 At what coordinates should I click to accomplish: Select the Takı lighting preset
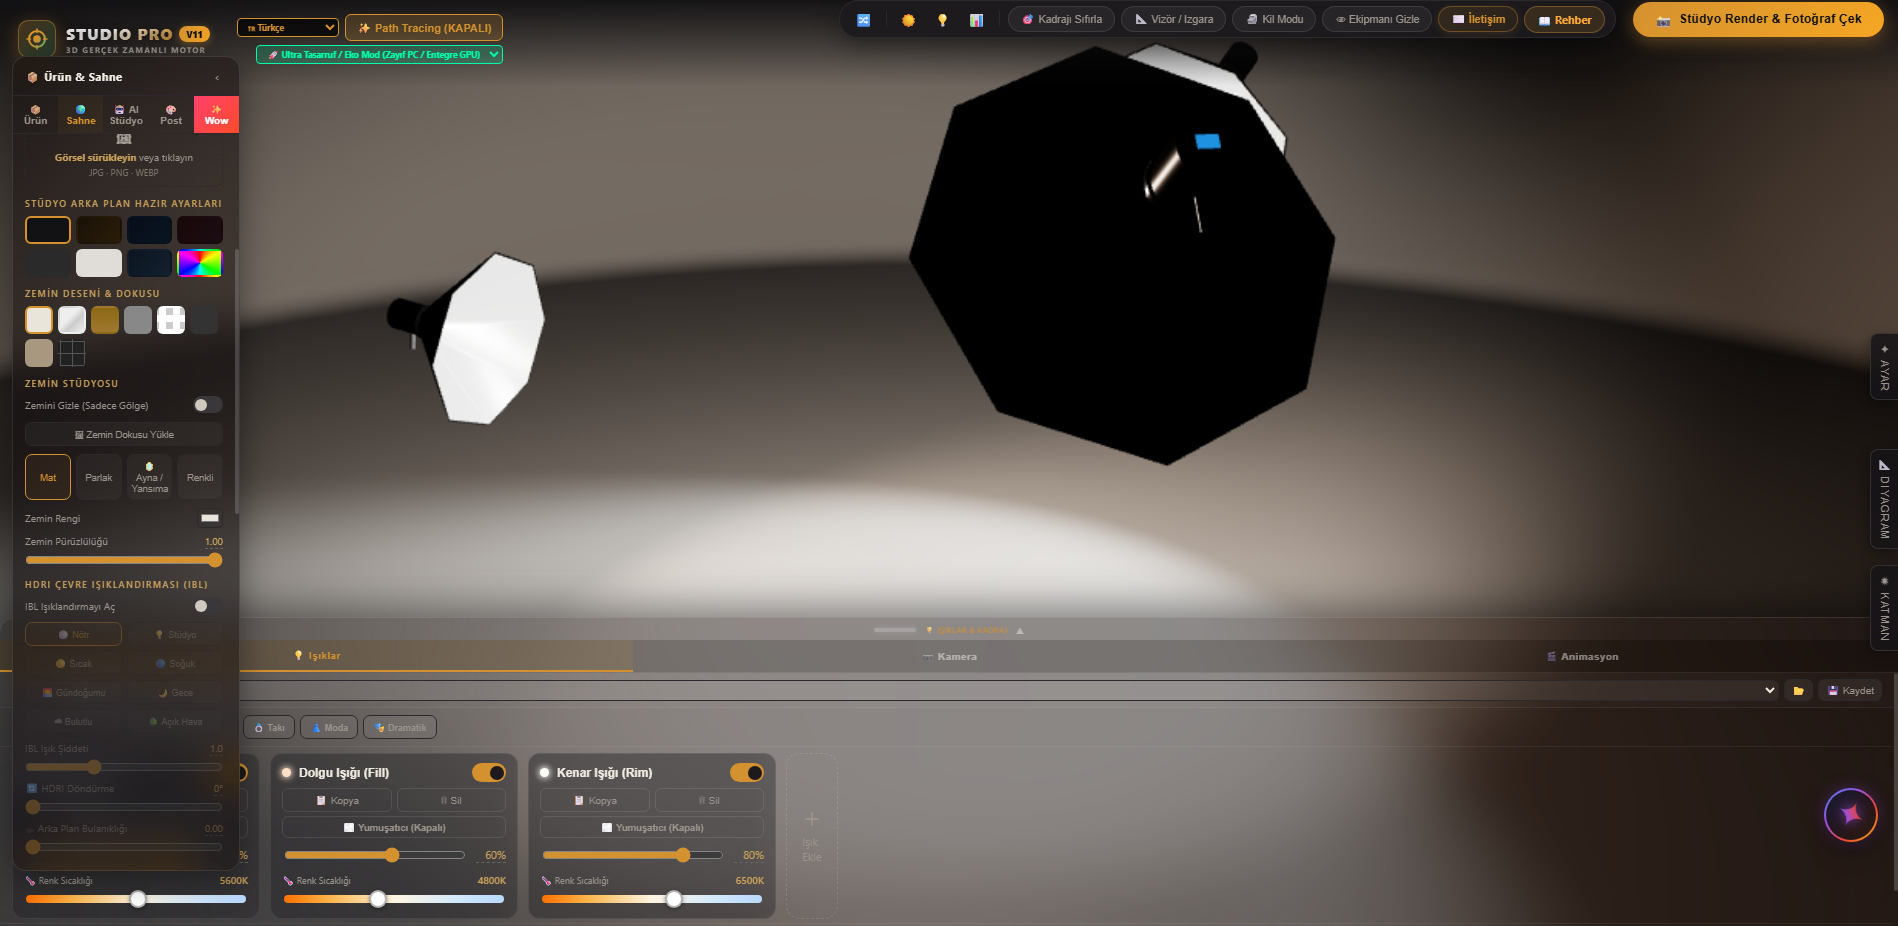pyautogui.click(x=270, y=728)
